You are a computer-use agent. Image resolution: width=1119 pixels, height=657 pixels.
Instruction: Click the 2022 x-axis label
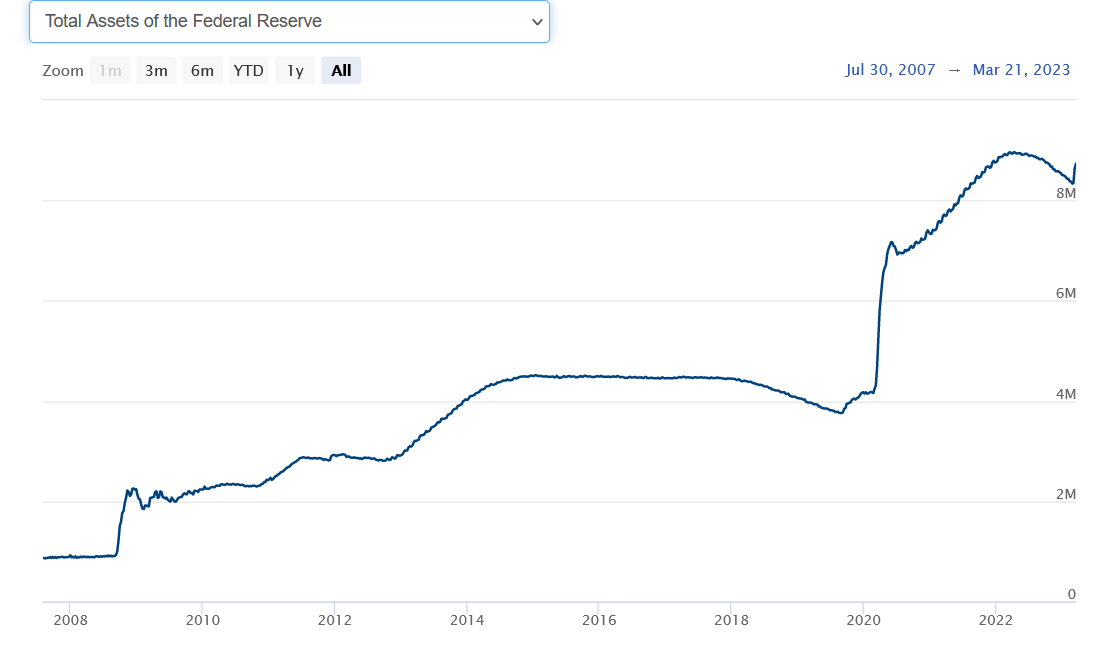tap(996, 620)
